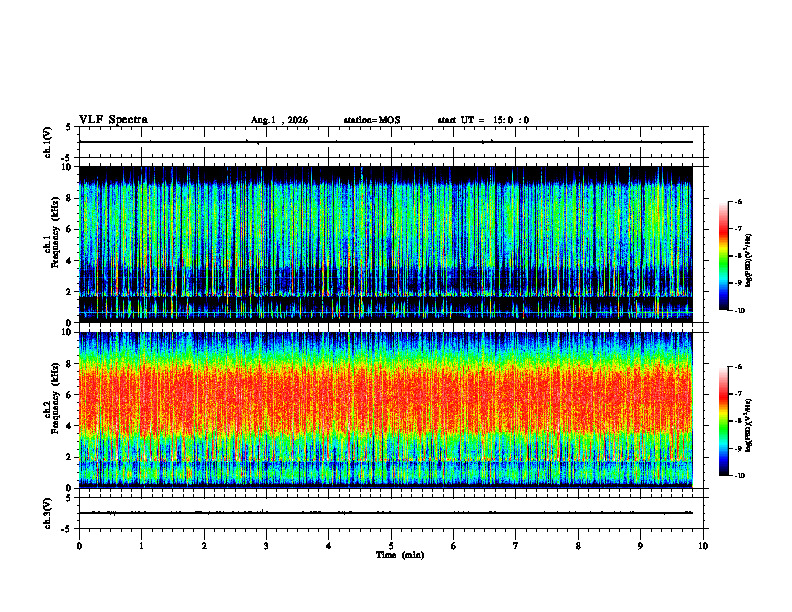Image resolution: width=792 pixels, height=612 pixels.
Task: Click the VLF Spectra title text
Action: pyautogui.click(x=113, y=120)
